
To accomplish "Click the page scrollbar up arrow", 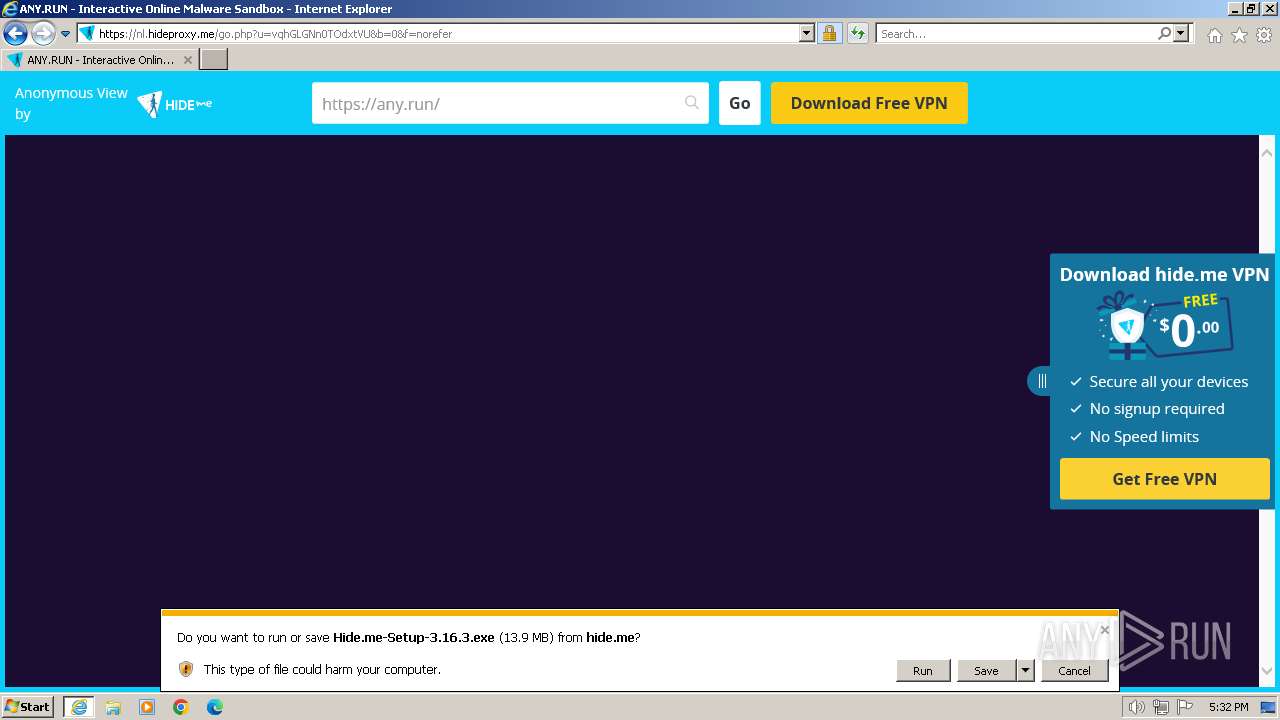I will [1267, 153].
